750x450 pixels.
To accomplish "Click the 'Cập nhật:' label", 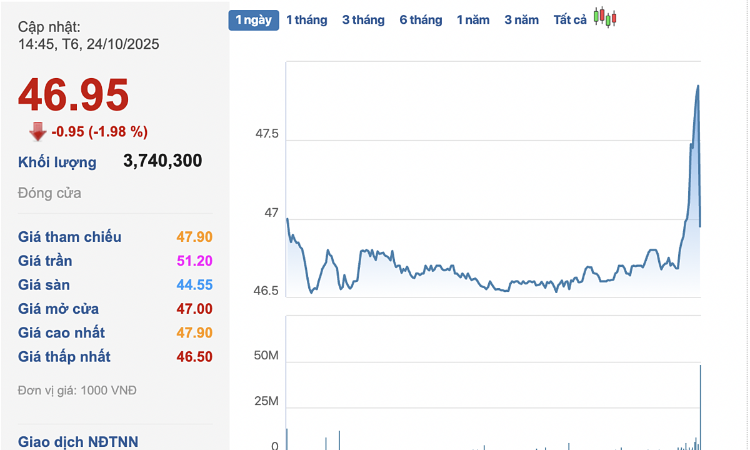I will 49,27.
